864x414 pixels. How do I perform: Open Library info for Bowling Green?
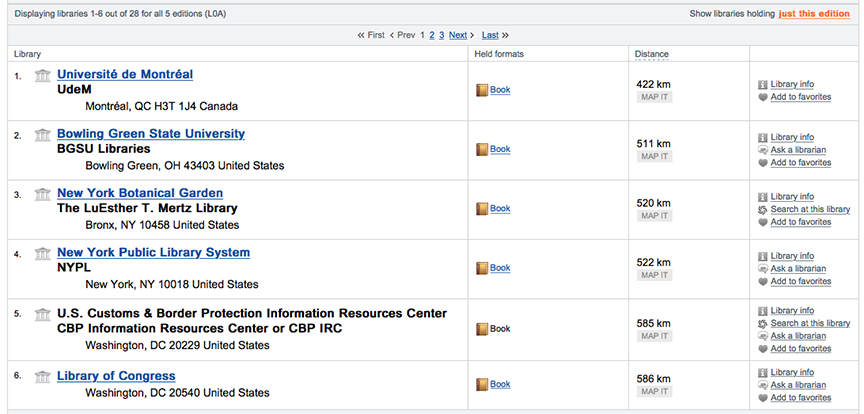792,137
